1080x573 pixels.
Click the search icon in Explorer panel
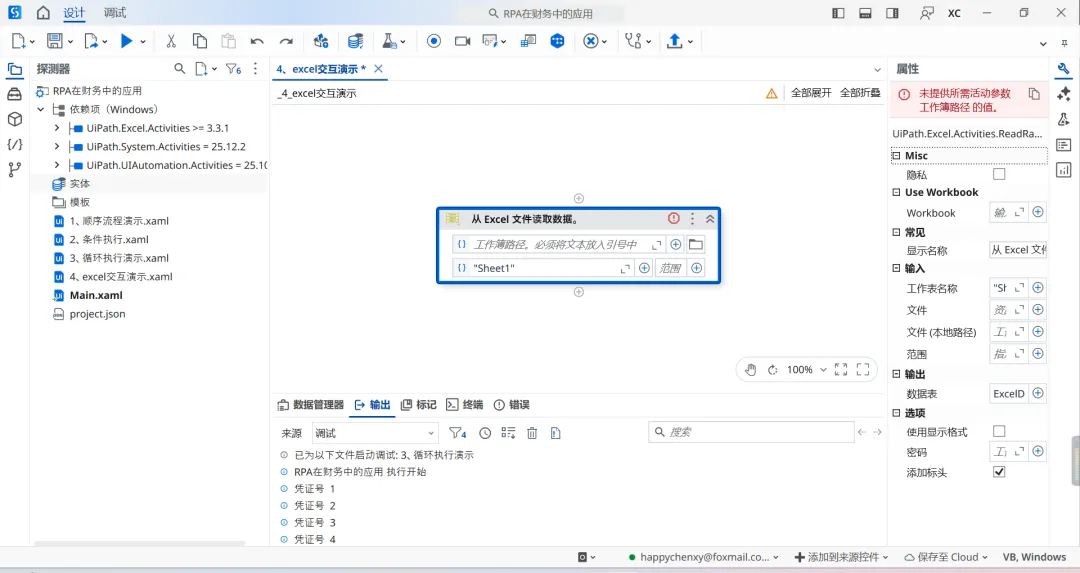pyautogui.click(x=180, y=69)
